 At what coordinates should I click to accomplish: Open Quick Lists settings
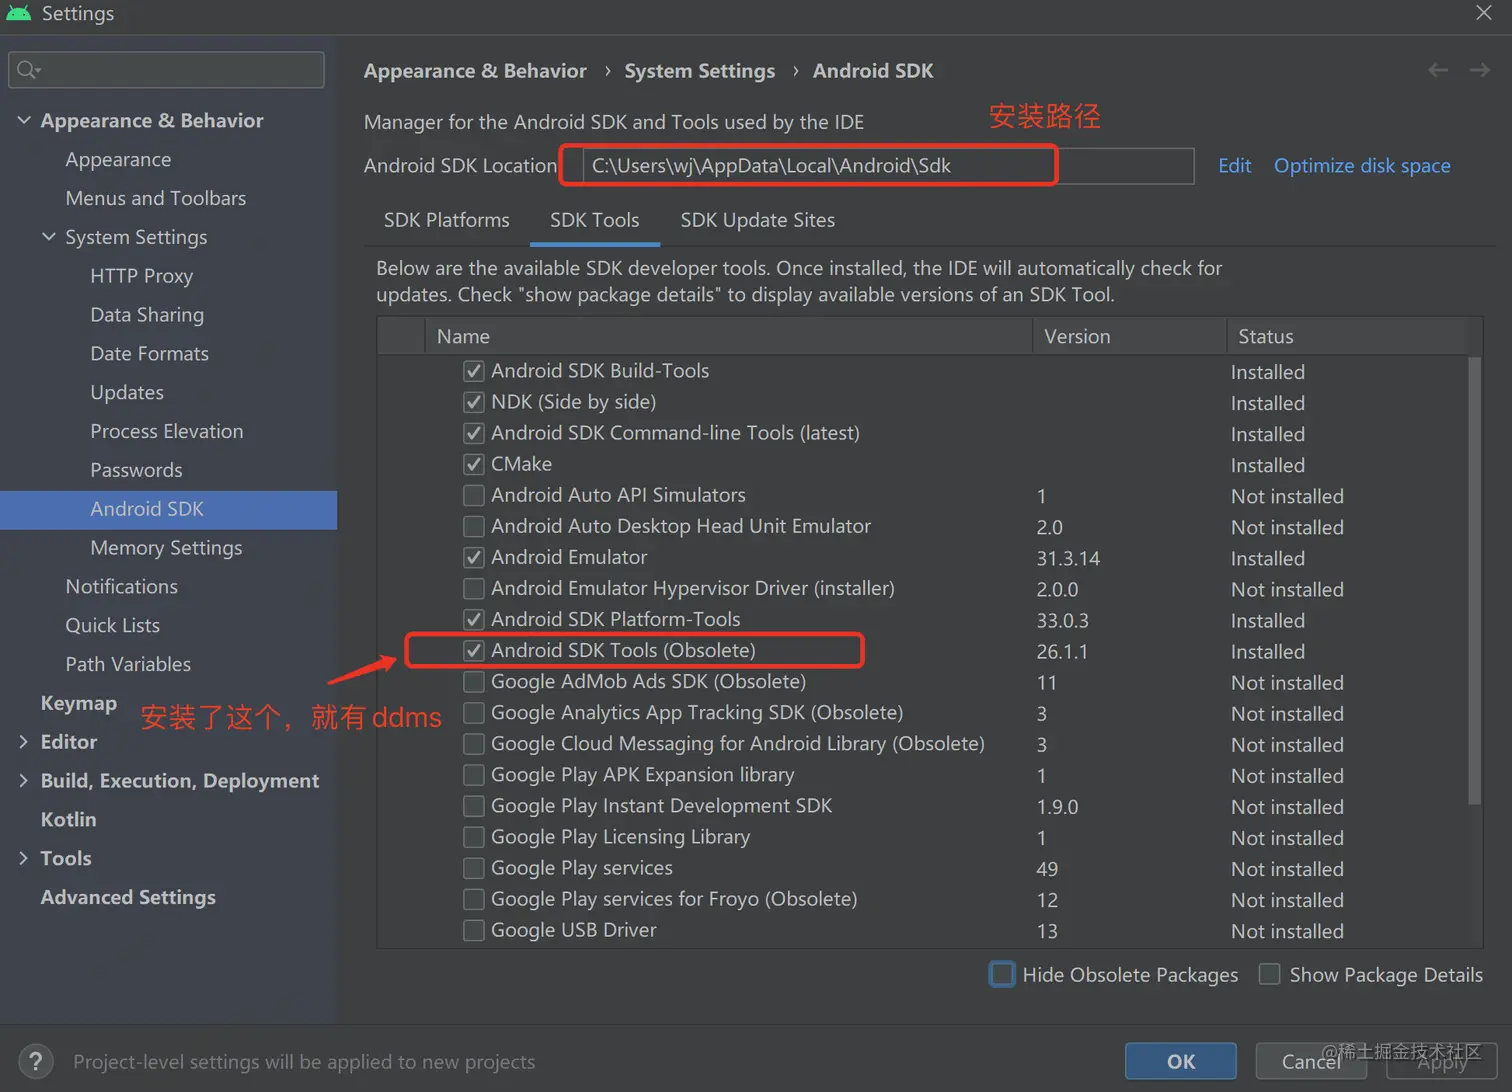112,626
